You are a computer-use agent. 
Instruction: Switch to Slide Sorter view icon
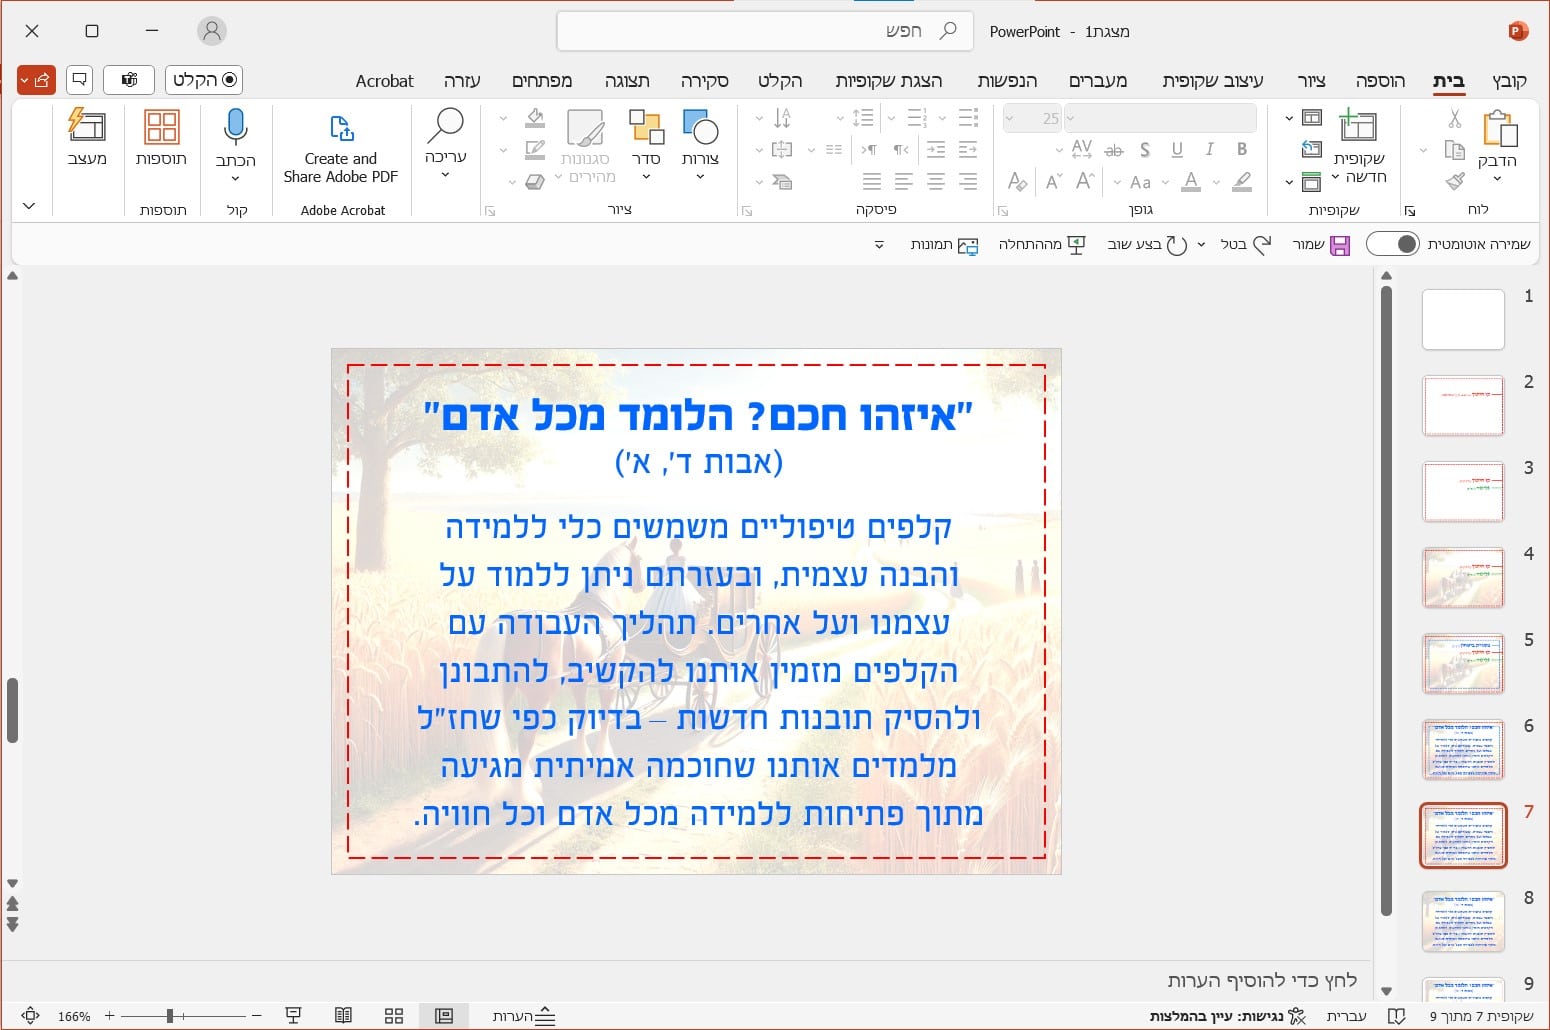(x=394, y=1016)
